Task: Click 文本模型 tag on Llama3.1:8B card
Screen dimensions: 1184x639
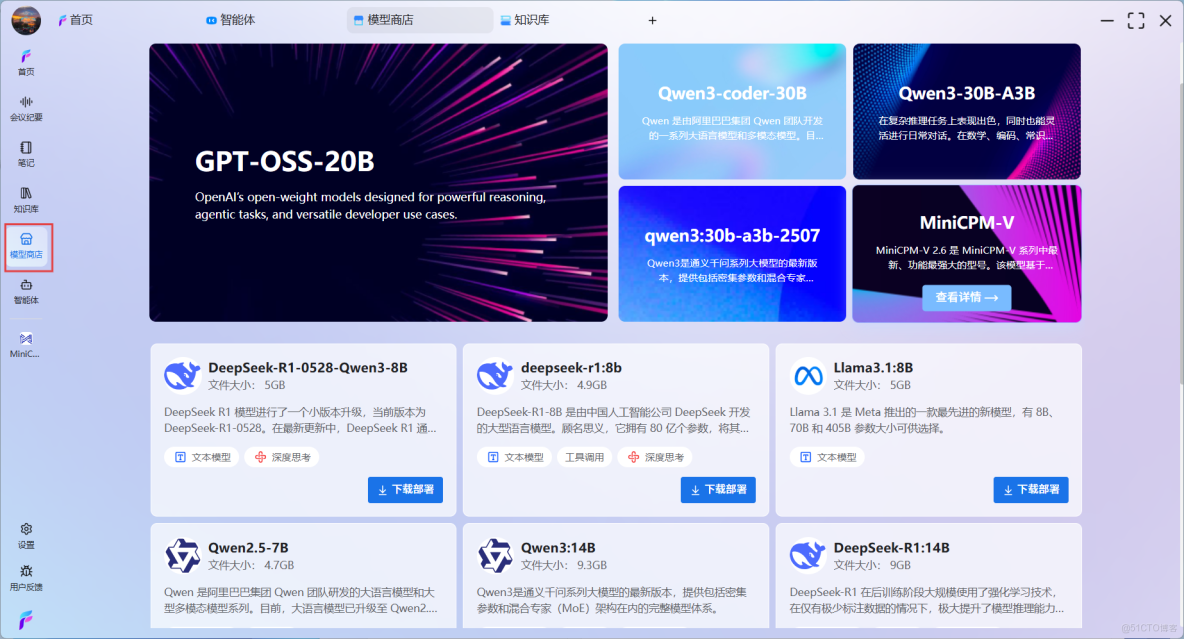Action: click(828, 457)
